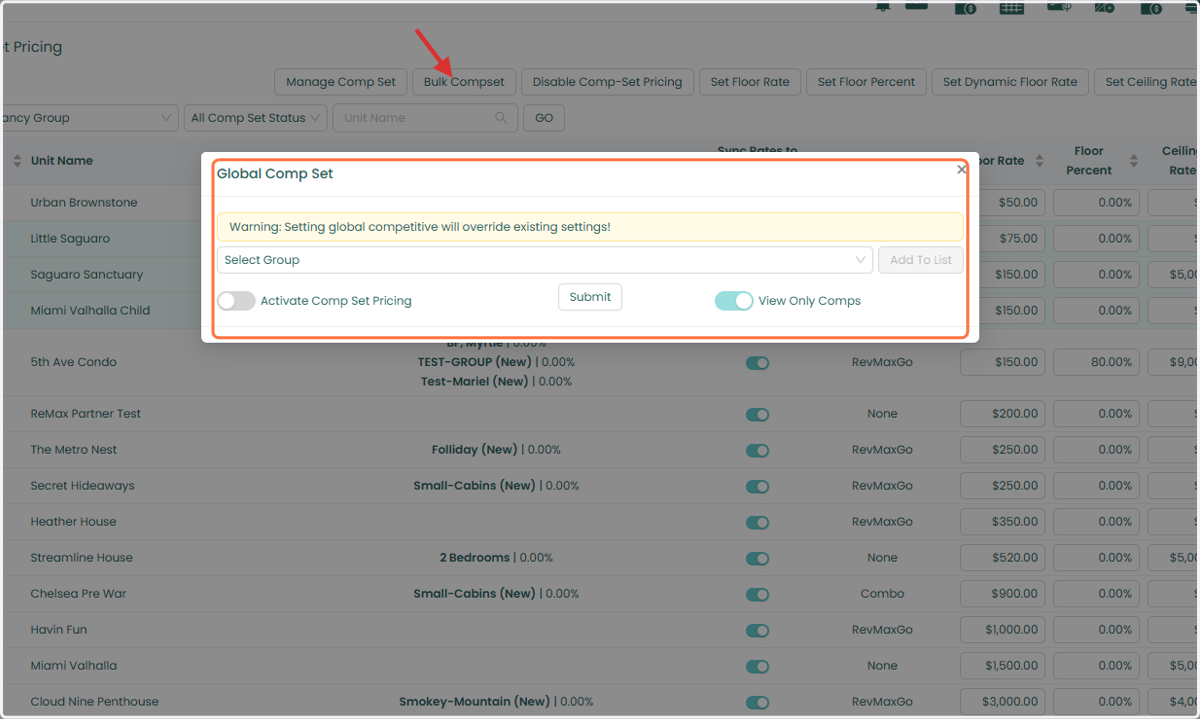
Task: Click Disable Comp-Set Pricing button
Action: point(607,82)
